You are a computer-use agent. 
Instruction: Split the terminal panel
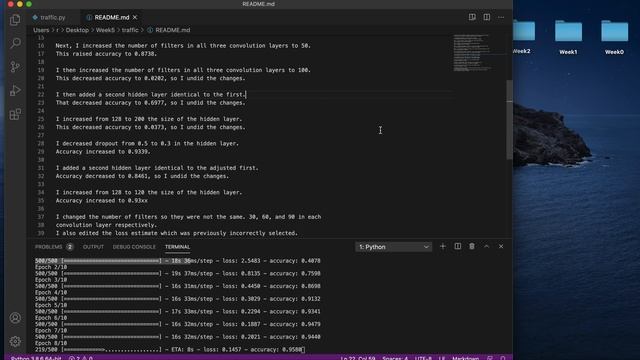(x=458, y=247)
